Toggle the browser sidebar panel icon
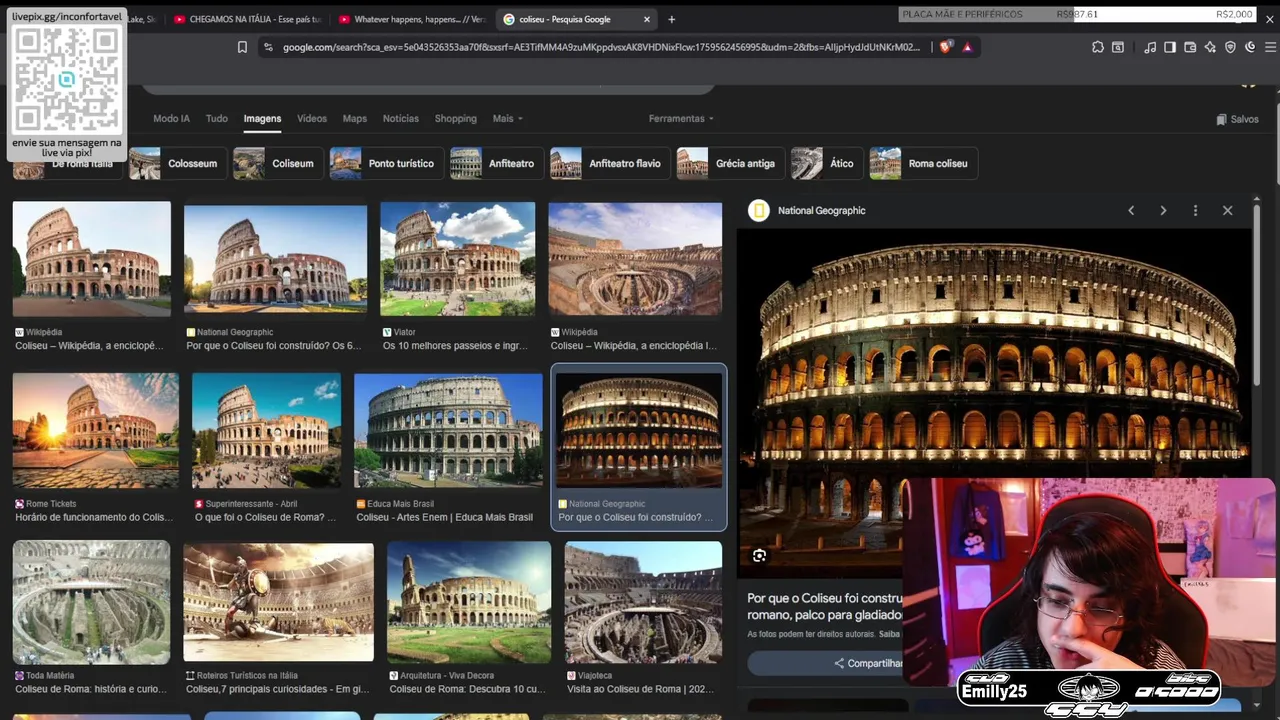 click(1170, 47)
